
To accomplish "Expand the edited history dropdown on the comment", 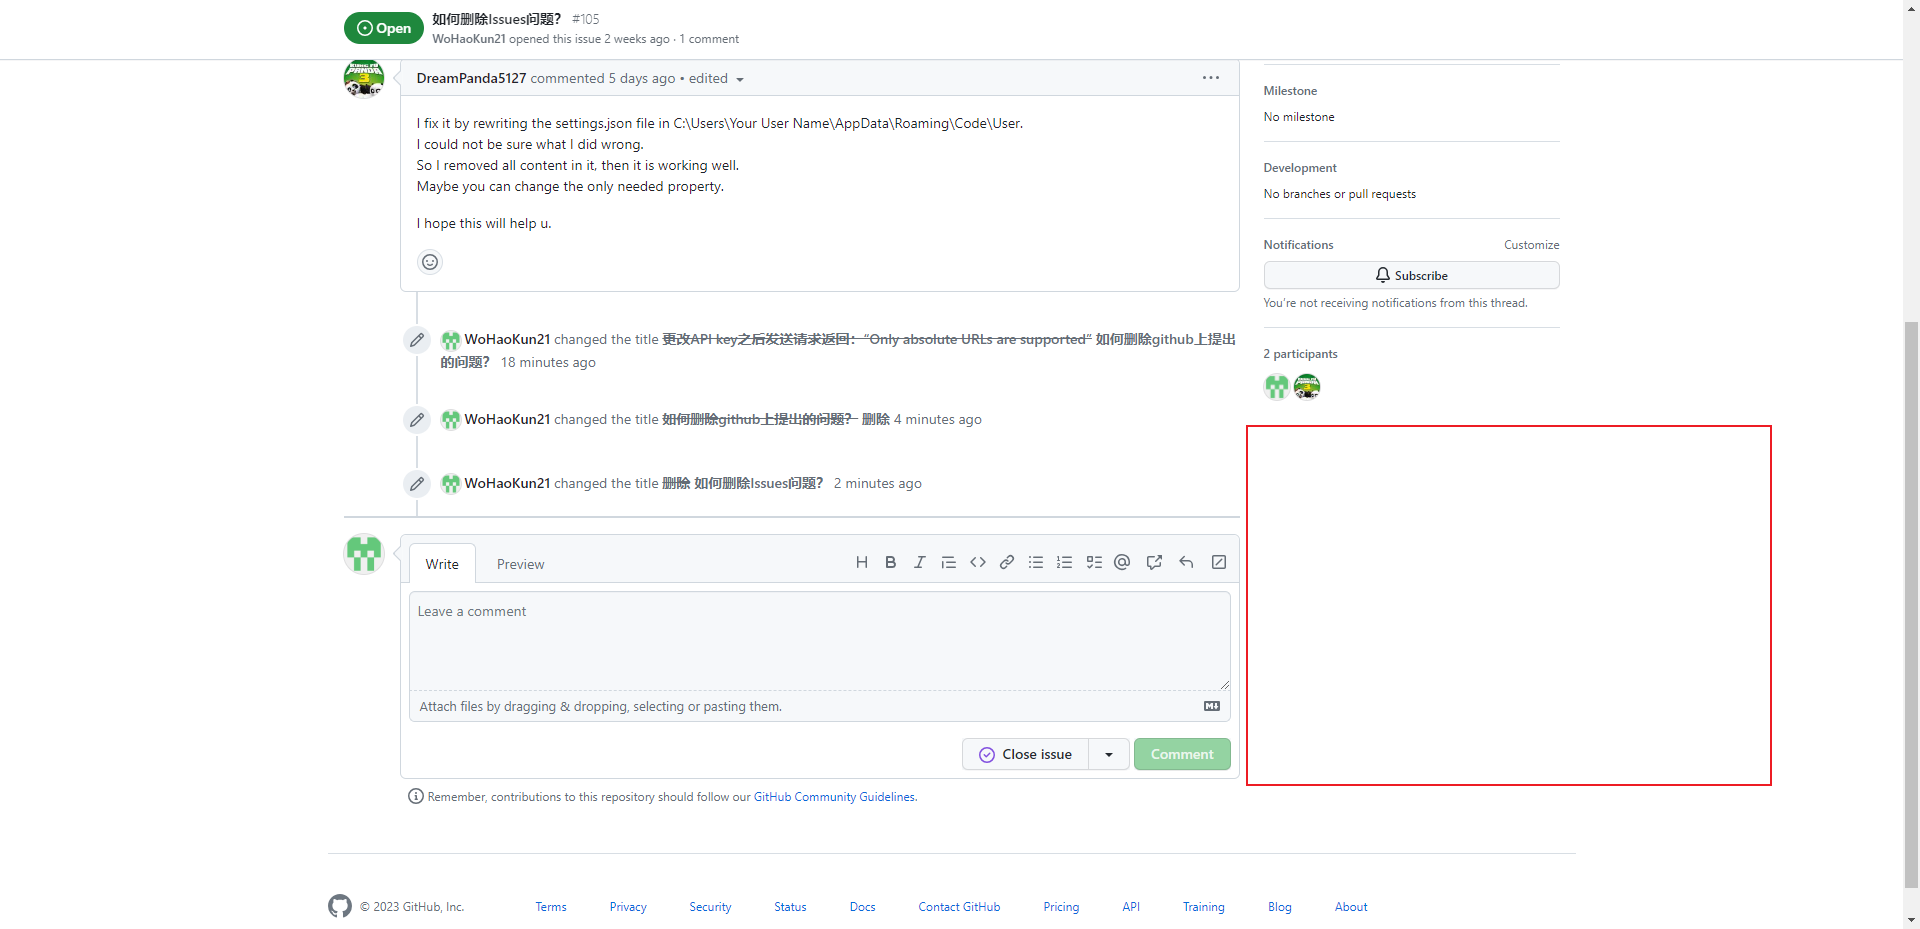I will point(739,78).
